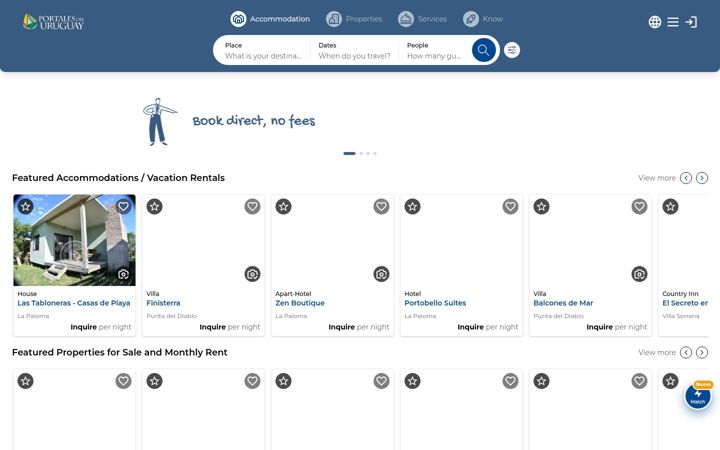Toggle star on Portobello Suites card
The image size is (720, 450).
[413, 207]
